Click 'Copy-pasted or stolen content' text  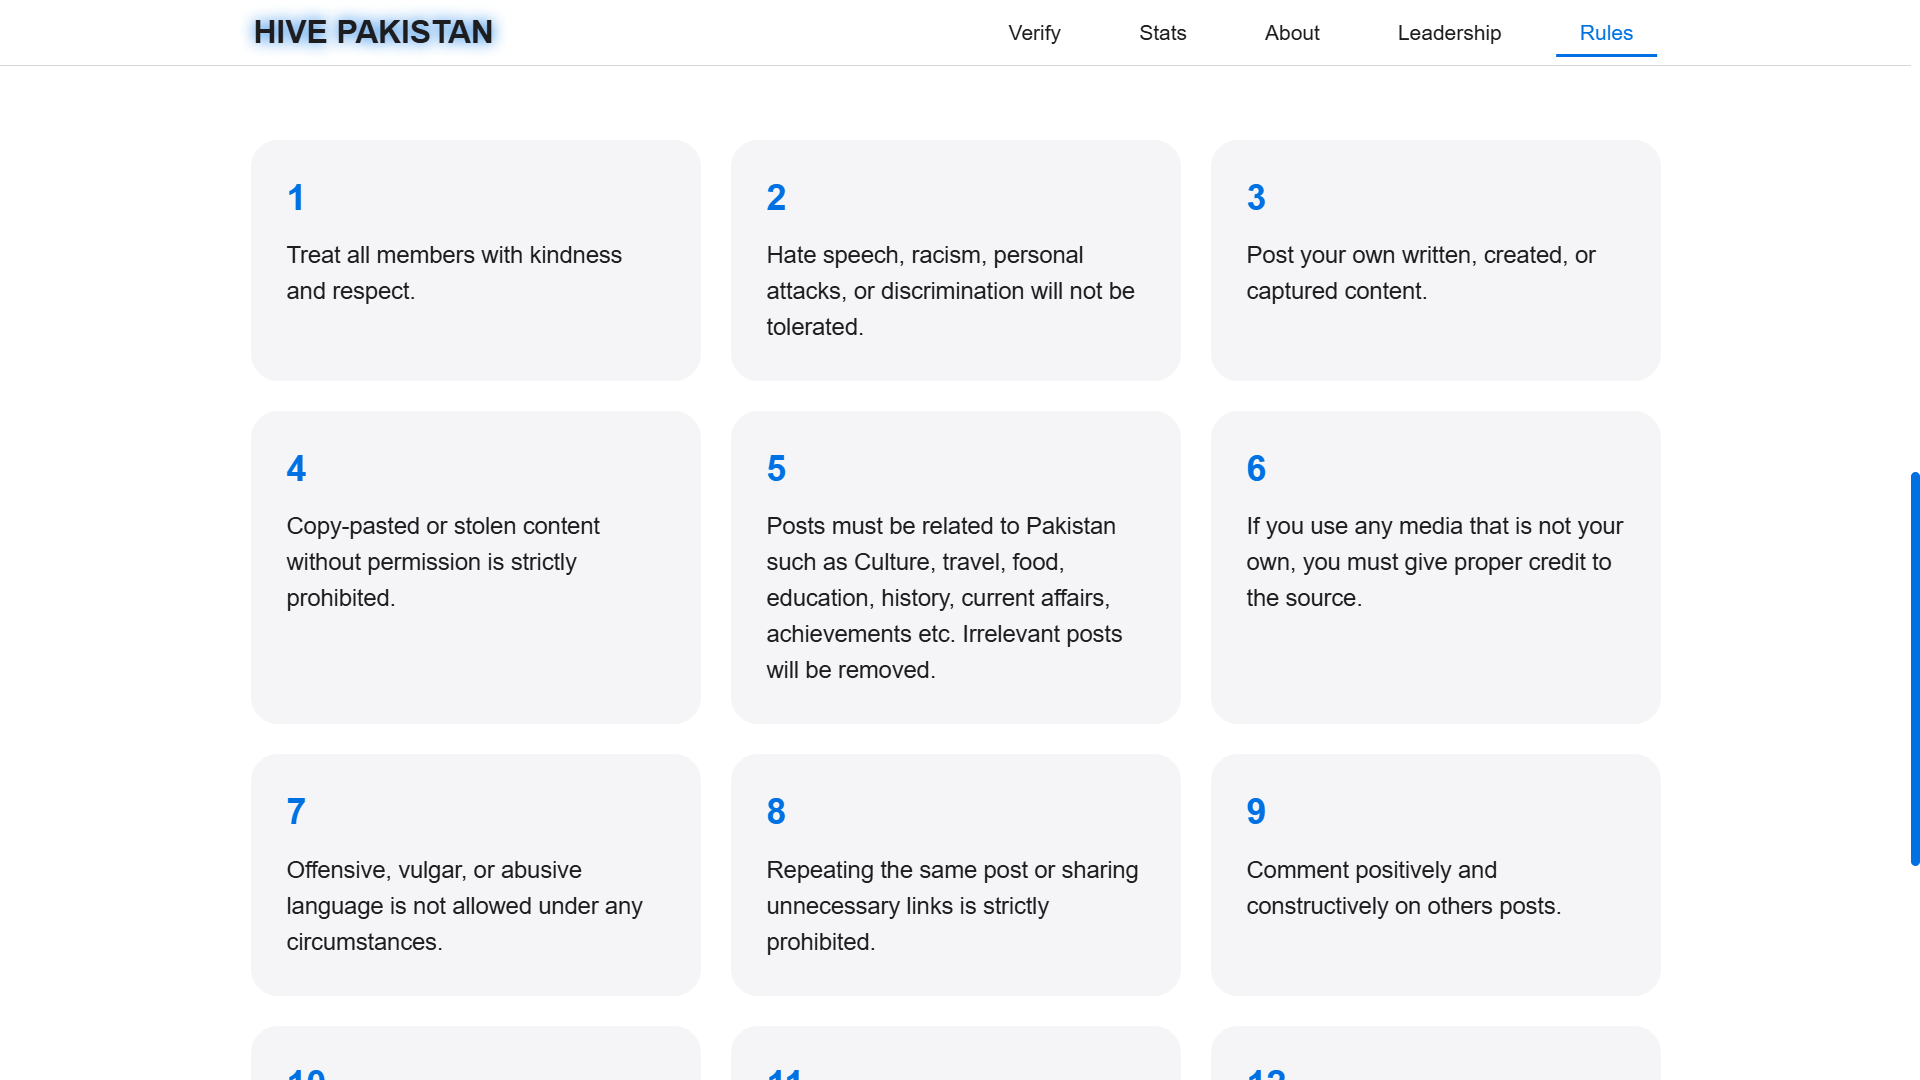click(443, 562)
